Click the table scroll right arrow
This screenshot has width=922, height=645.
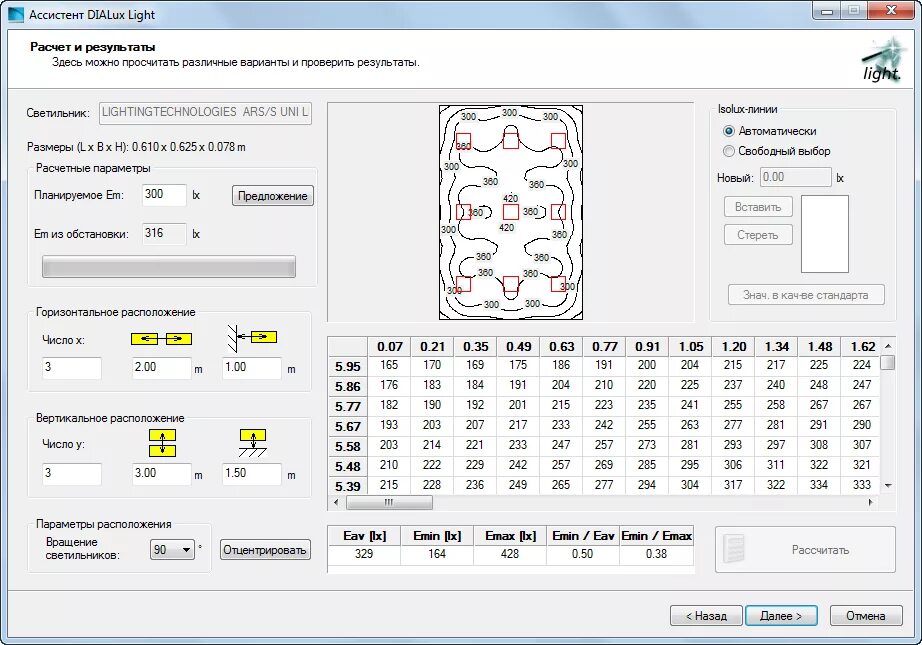870,503
